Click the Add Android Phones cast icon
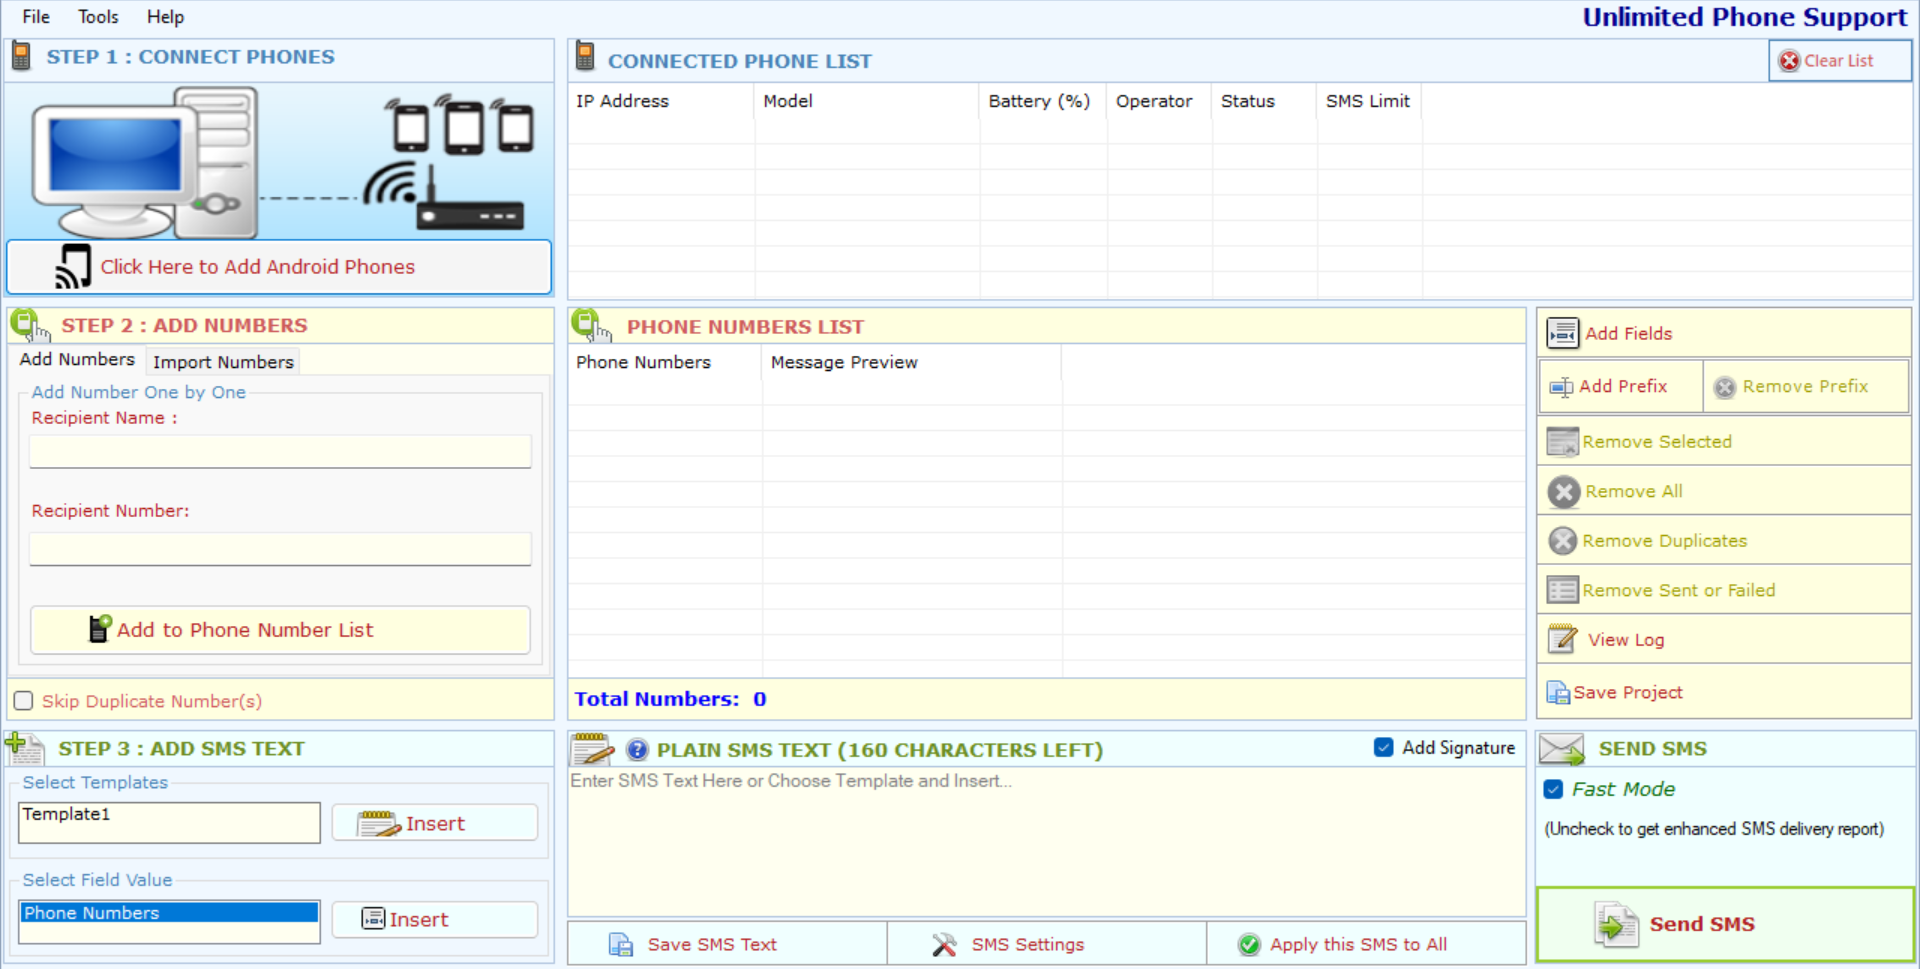Viewport: 1920px width, 969px height. [73, 267]
